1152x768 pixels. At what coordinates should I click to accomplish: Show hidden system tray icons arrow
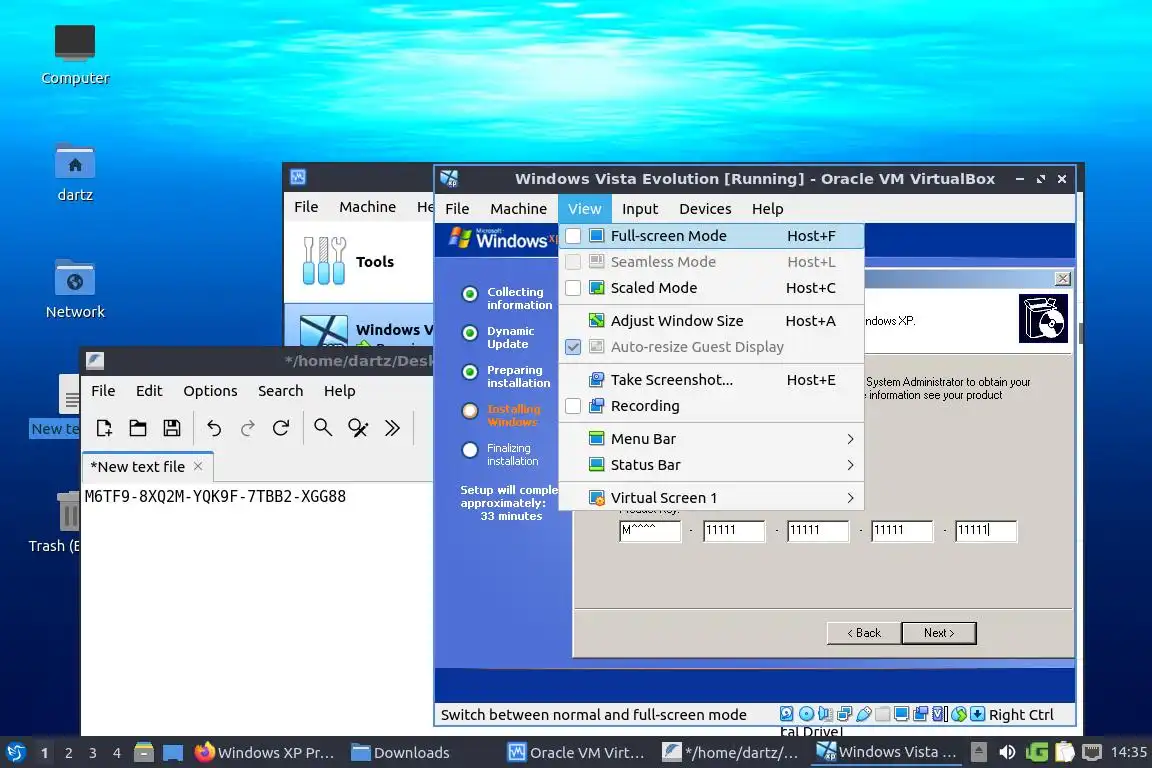(979, 752)
